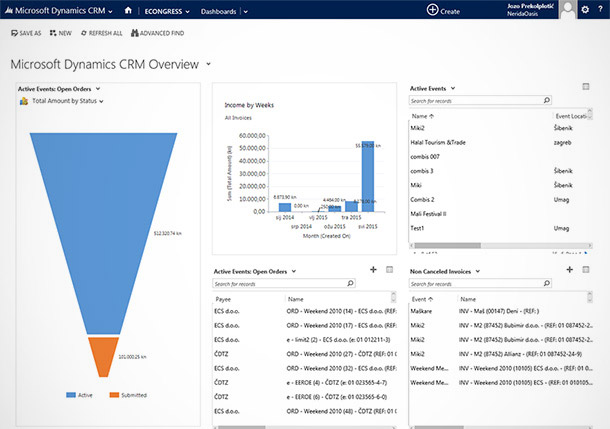Viewport: 610px width, 429px height.
Task: Select Šibenik location in the Miki2 row
Action: 563,128
